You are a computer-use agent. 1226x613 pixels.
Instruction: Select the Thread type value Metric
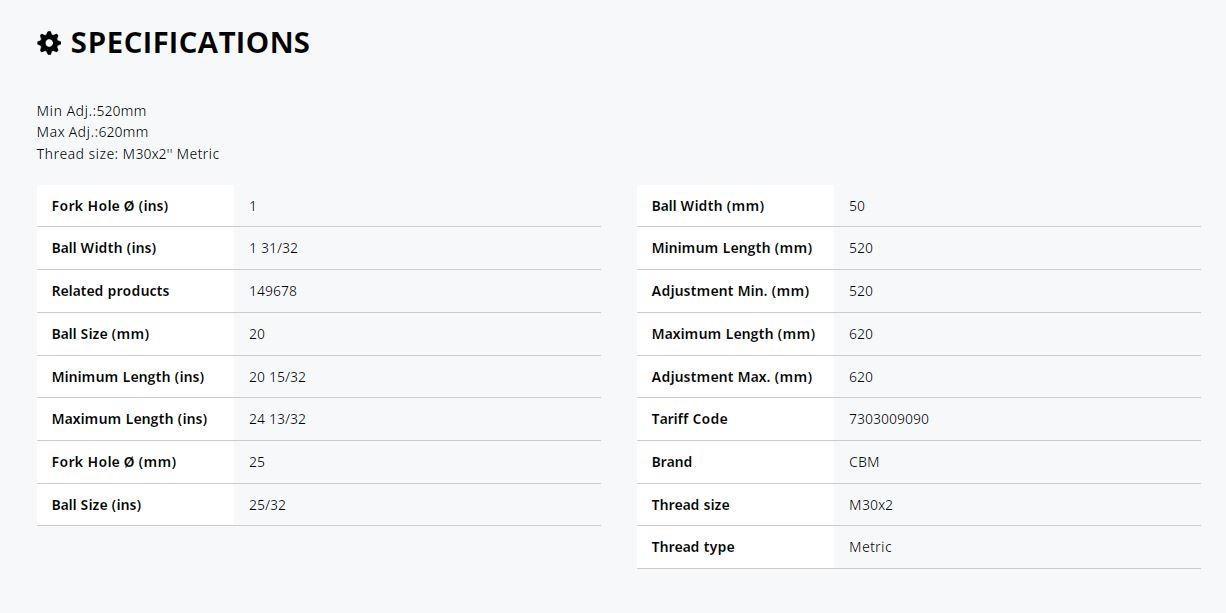pyautogui.click(x=870, y=547)
